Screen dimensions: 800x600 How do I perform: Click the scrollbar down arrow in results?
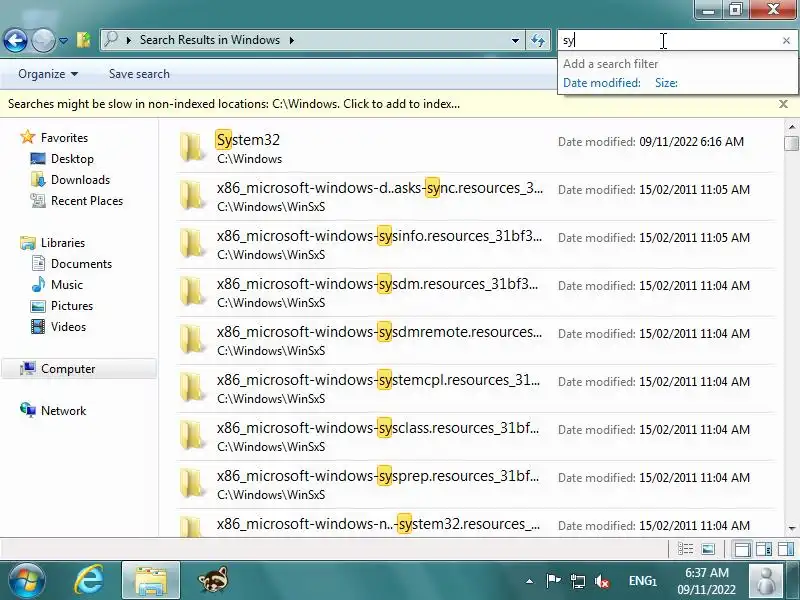click(x=792, y=529)
